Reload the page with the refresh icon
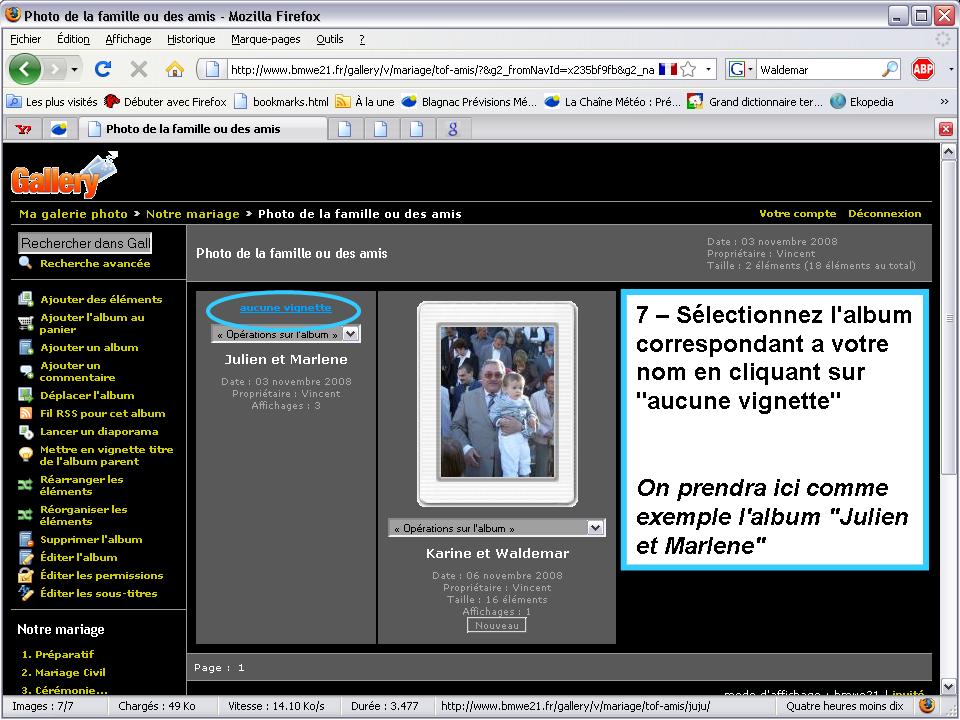The width and height of the screenshot is (960, 720). [103, 69]
